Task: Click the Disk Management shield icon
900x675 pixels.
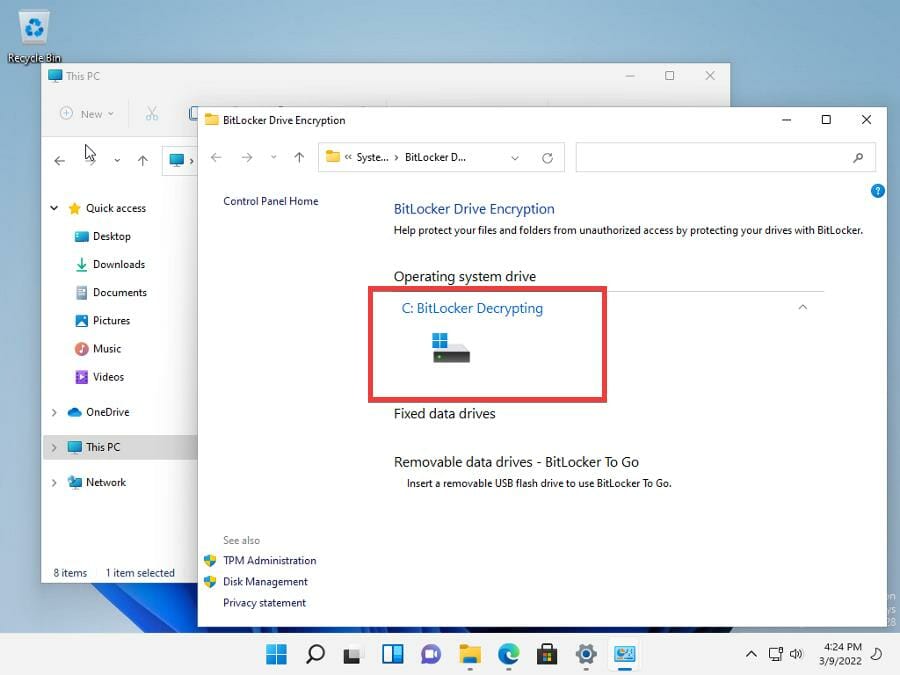Action: (x=209, y=581)
